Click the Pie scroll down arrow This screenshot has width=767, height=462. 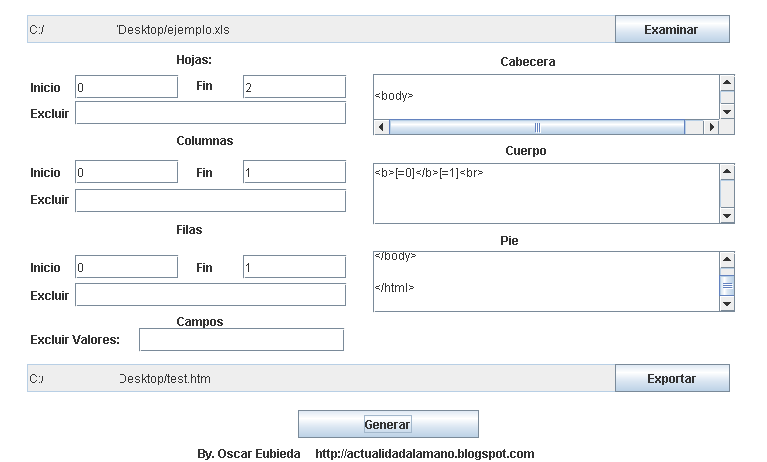pos(727,304)
